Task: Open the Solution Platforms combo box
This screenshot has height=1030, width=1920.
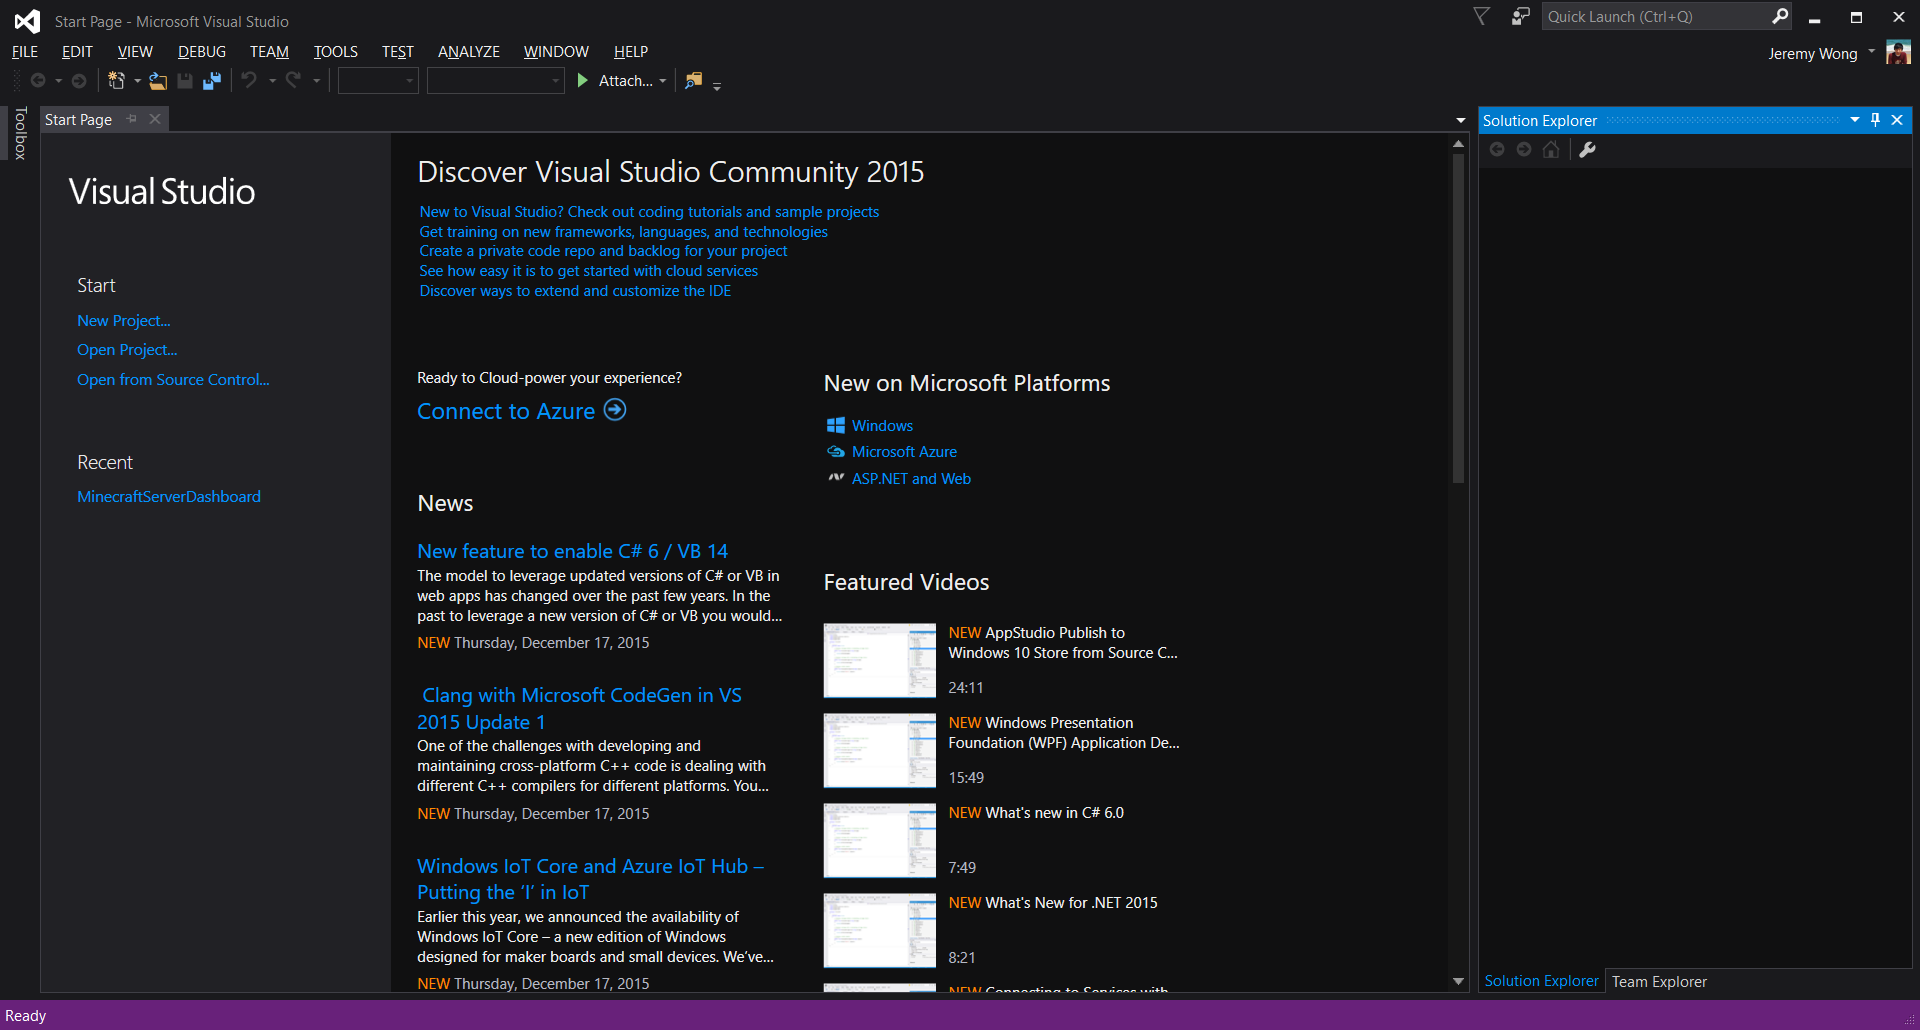Action: pyautogui.click(x=496, y=81)
